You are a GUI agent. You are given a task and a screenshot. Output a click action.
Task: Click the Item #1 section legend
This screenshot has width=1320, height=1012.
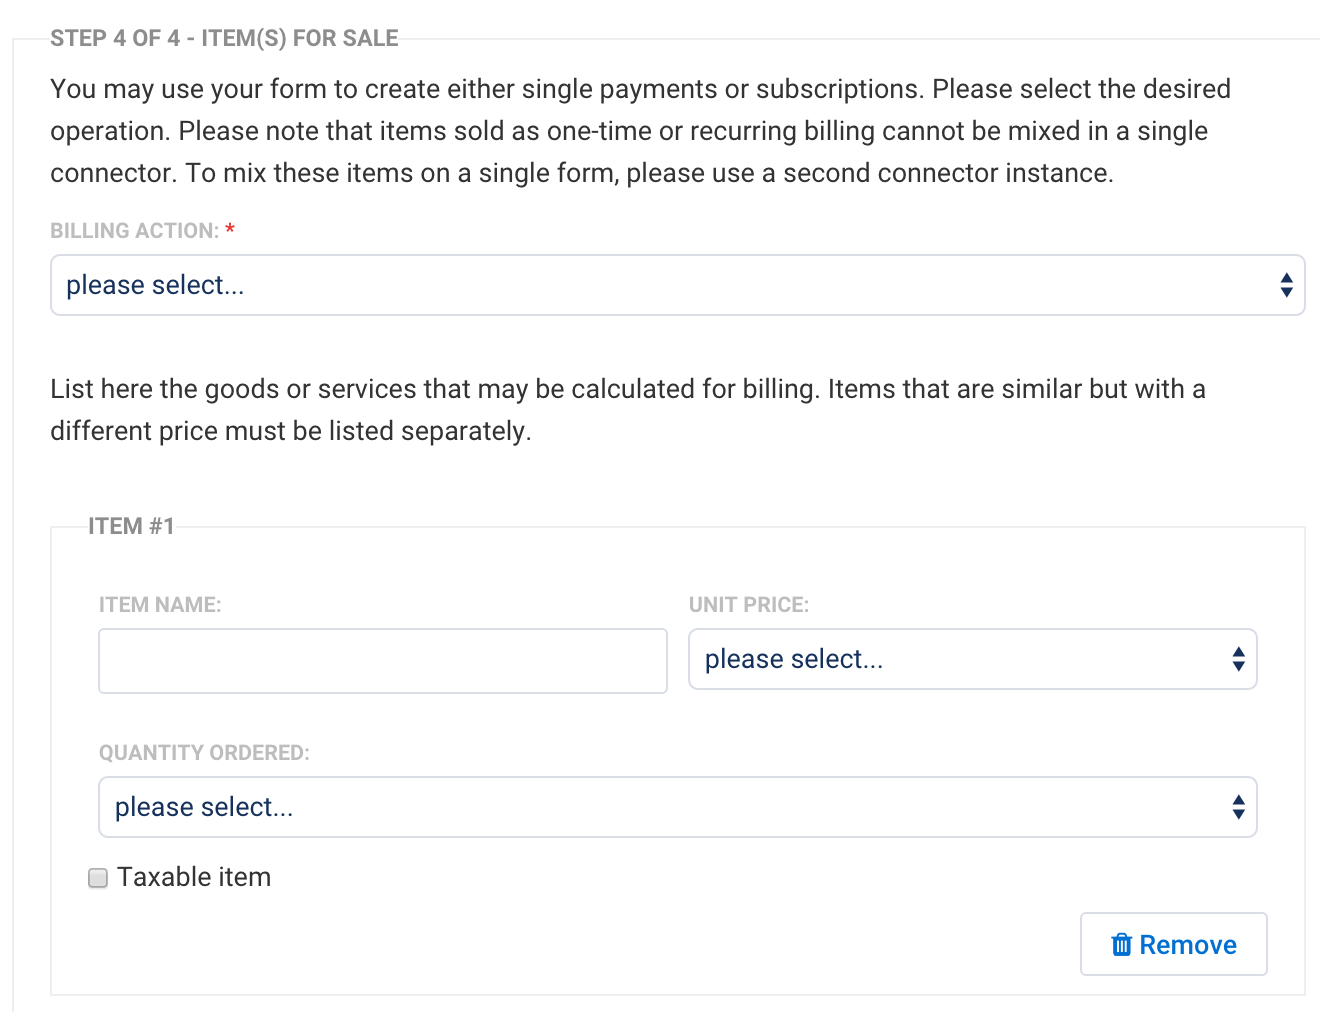(x=131, y=526)
